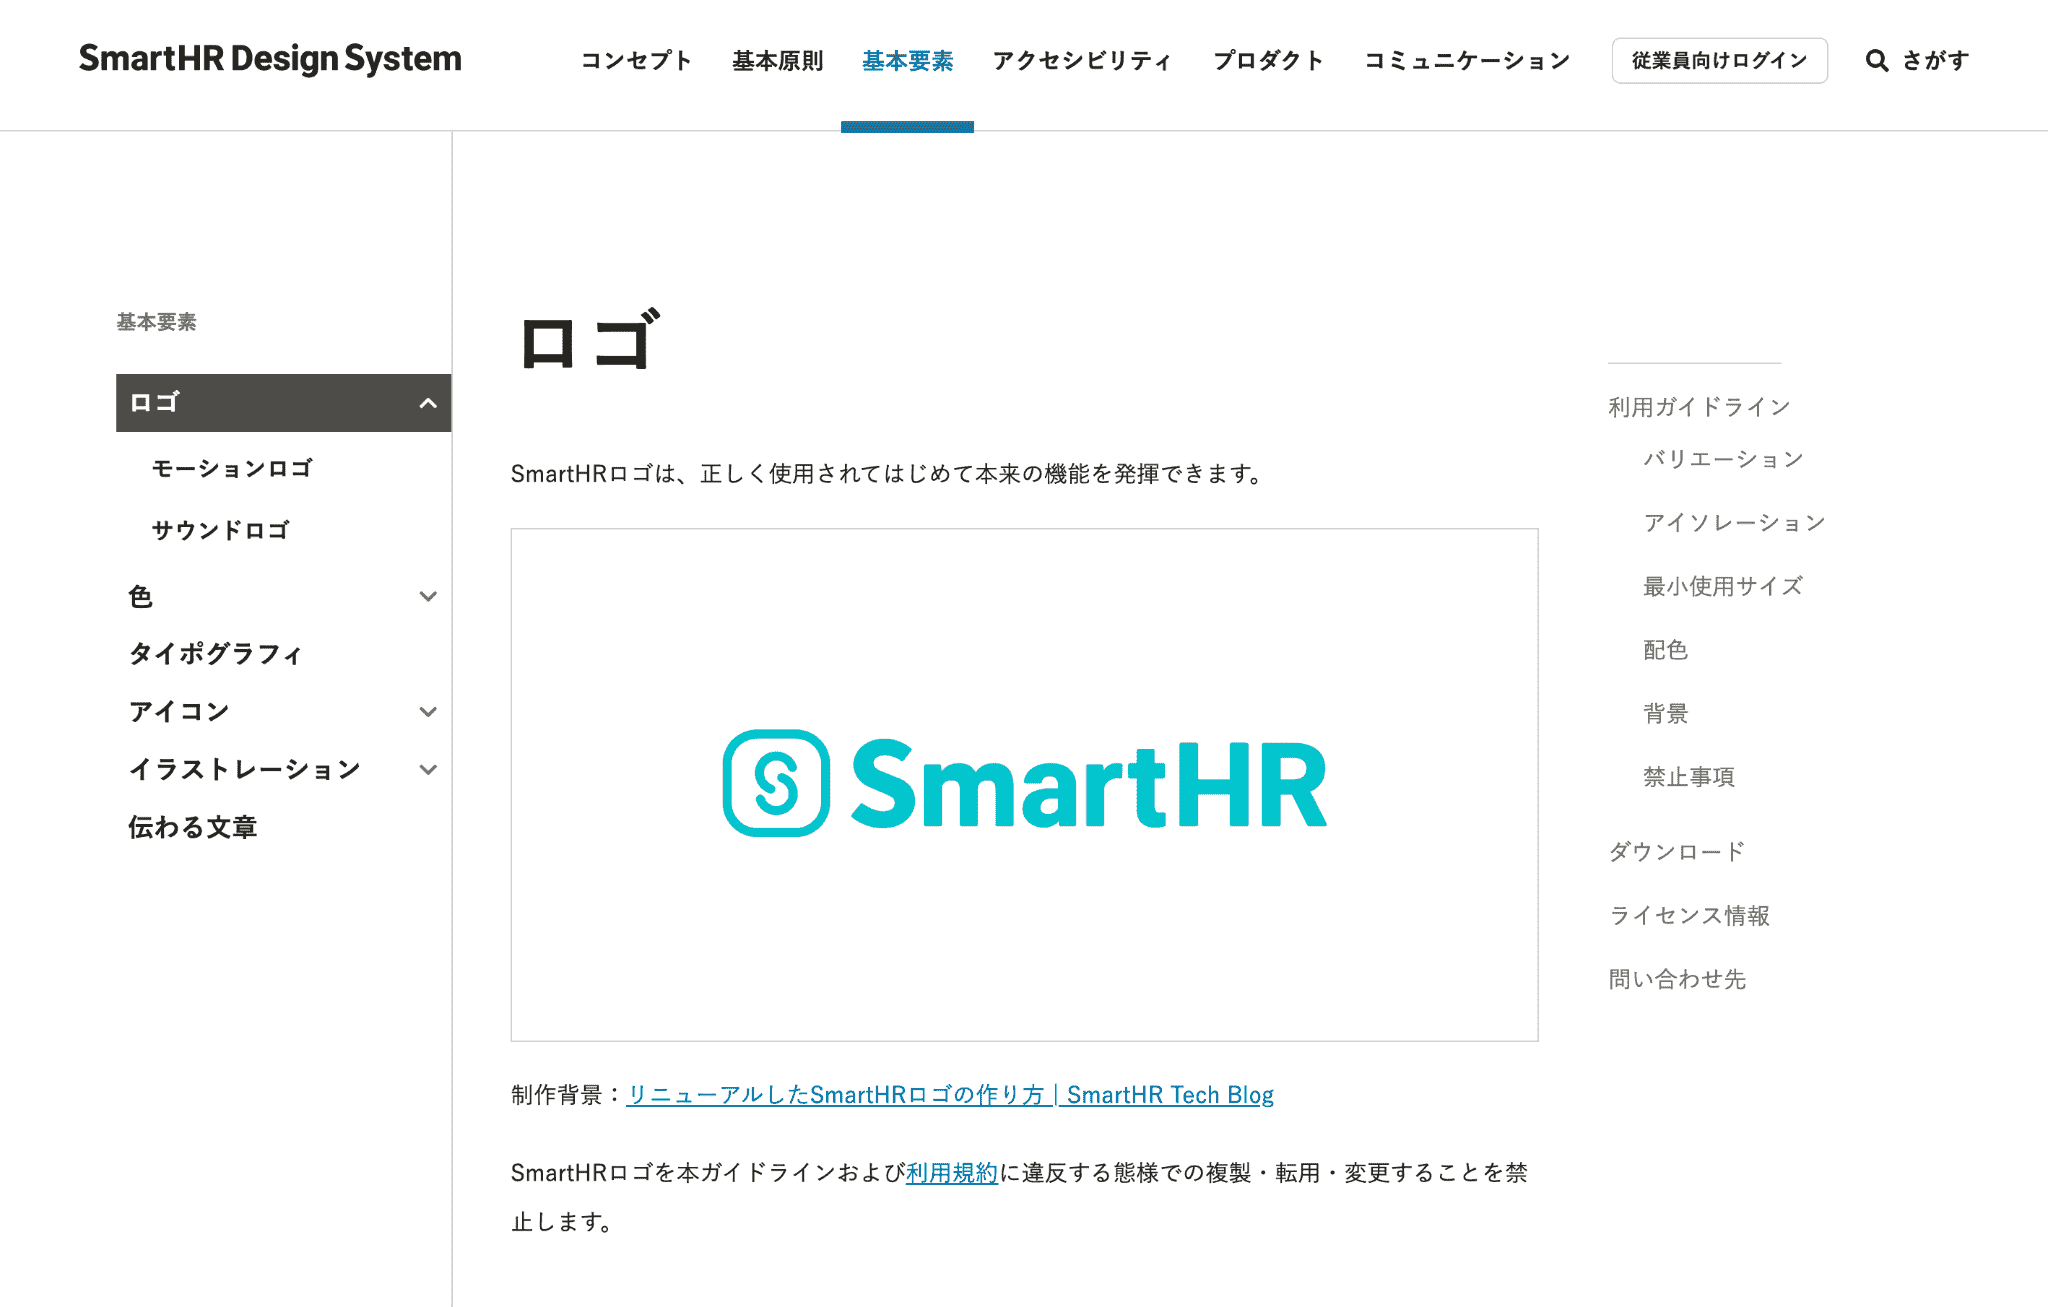2048x1307 pixels.
Task: Open the 基本原則 navigation tab
Action: click(777, 61)
